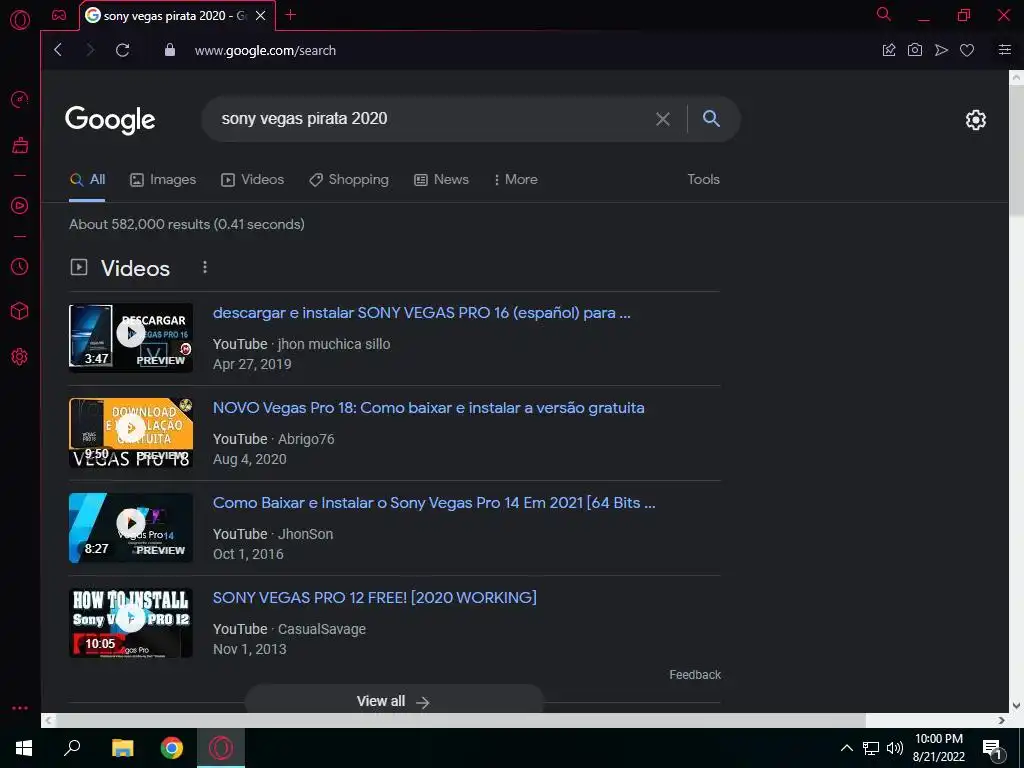Select the All results tab
The image size is (1024, 768).
(88, 180)
